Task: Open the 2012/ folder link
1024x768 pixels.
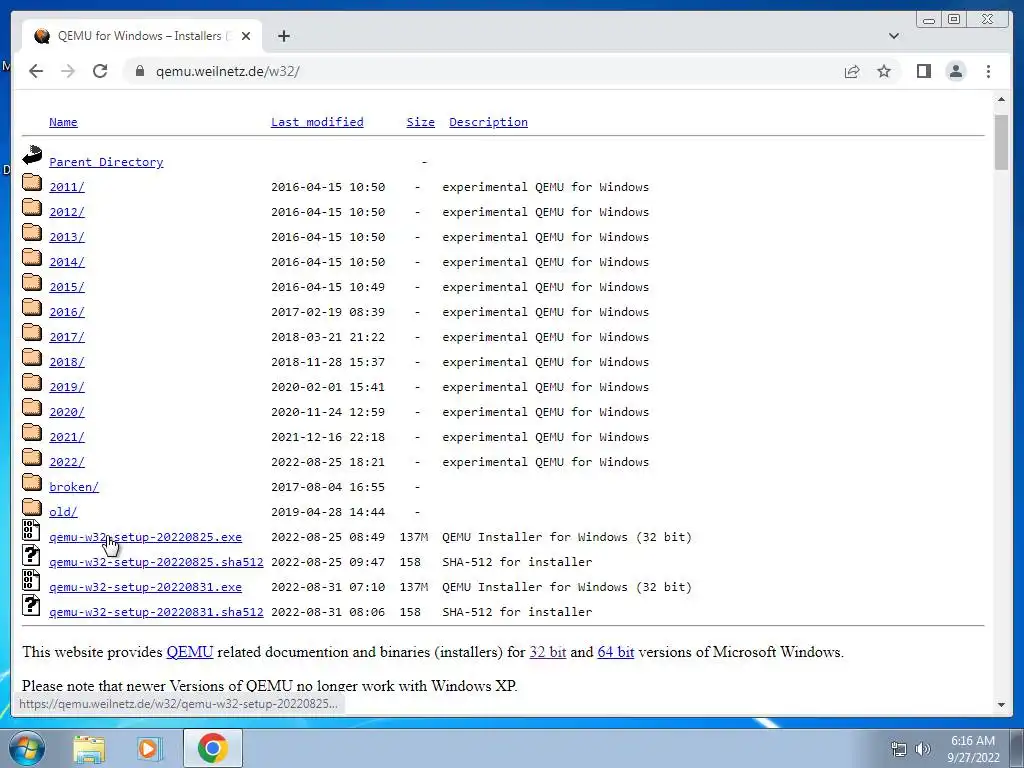Action: click(x=67, y=212)
